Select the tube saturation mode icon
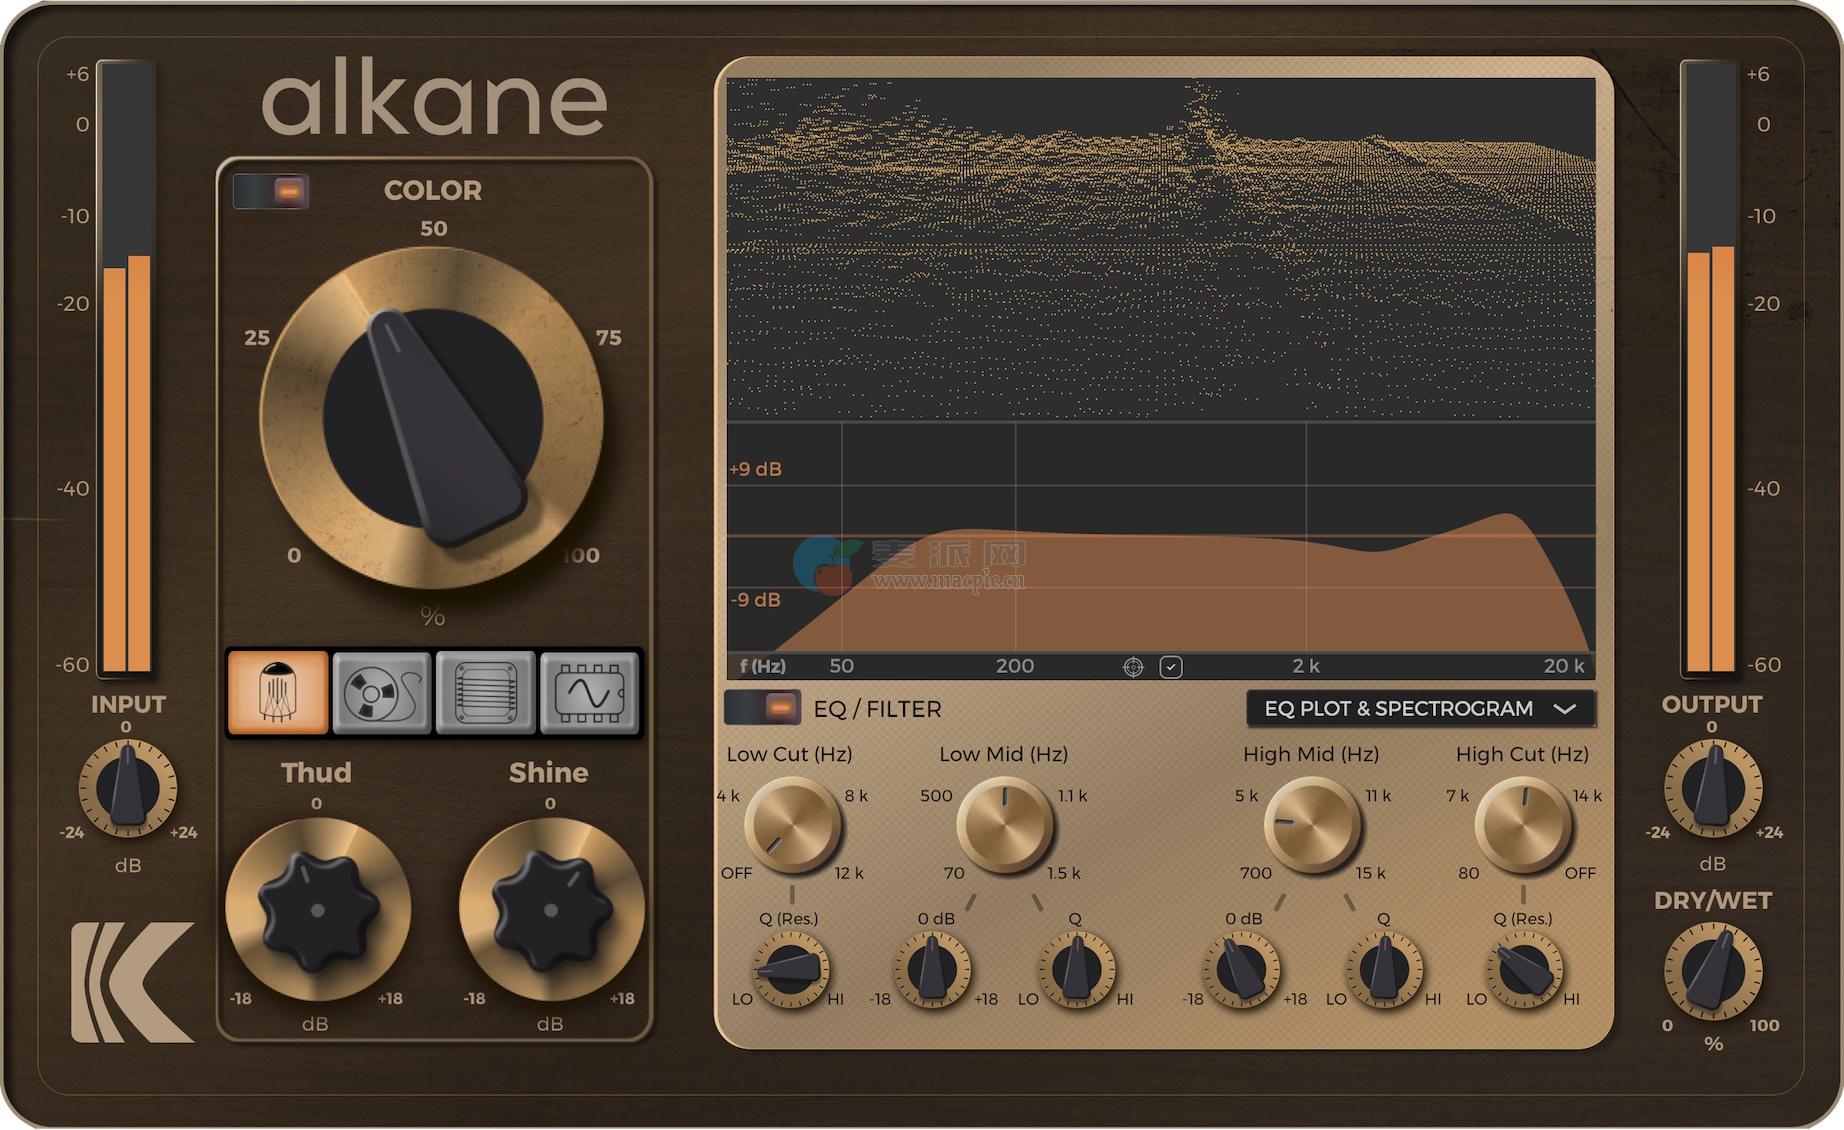The width and height of the screenshot is (1844, 1130). point(278,692)
